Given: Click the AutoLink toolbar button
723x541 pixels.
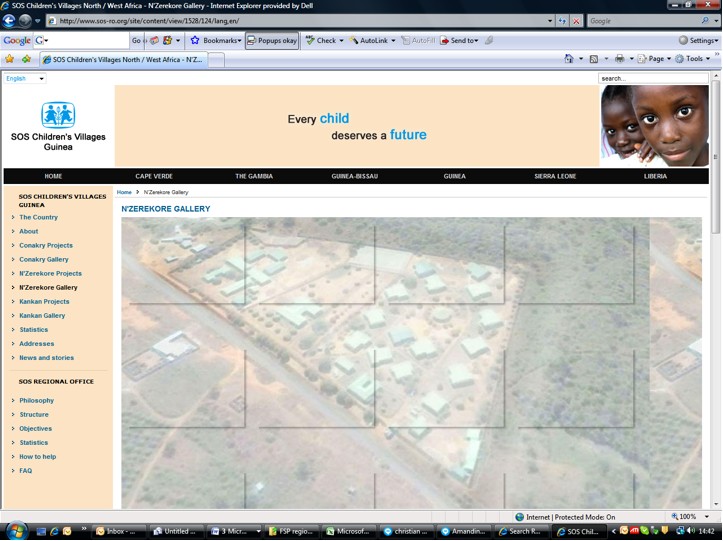Looking at the screenshot, I should 368,41.
